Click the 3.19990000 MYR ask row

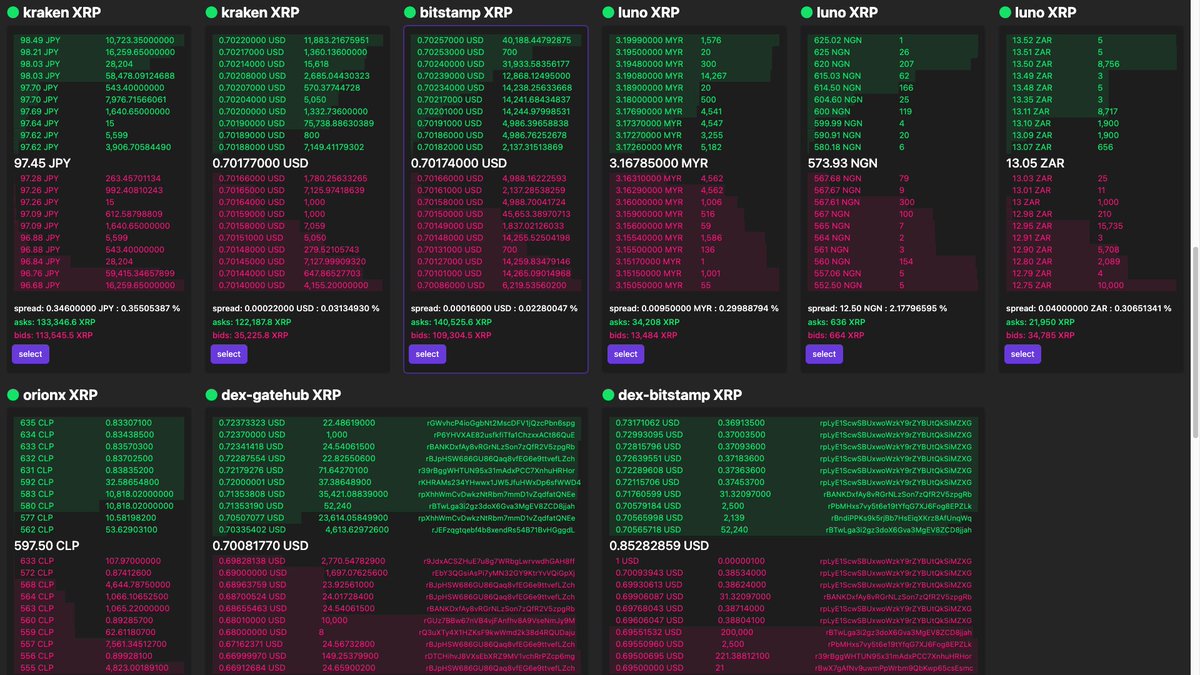pyautogui.click(x=693, y=40)
